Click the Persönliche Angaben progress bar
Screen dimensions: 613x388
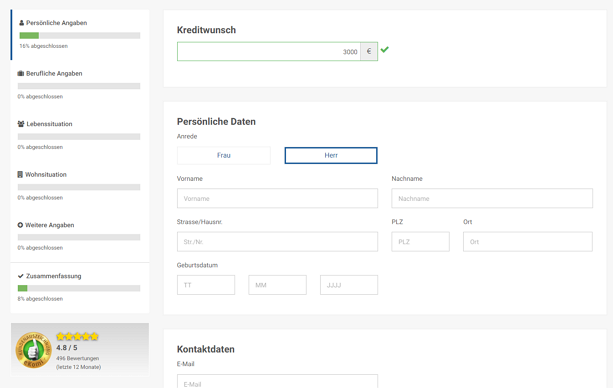(x=80, y=36)
